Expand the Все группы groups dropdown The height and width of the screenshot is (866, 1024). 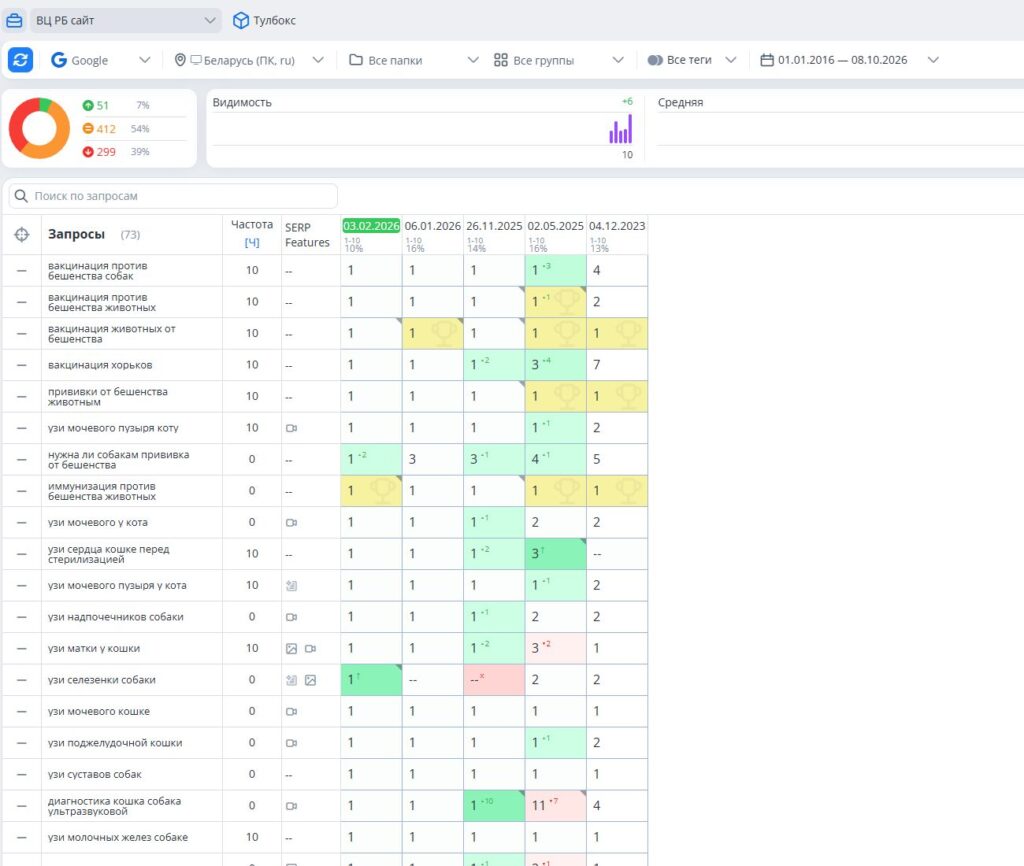tap(559, 60)
